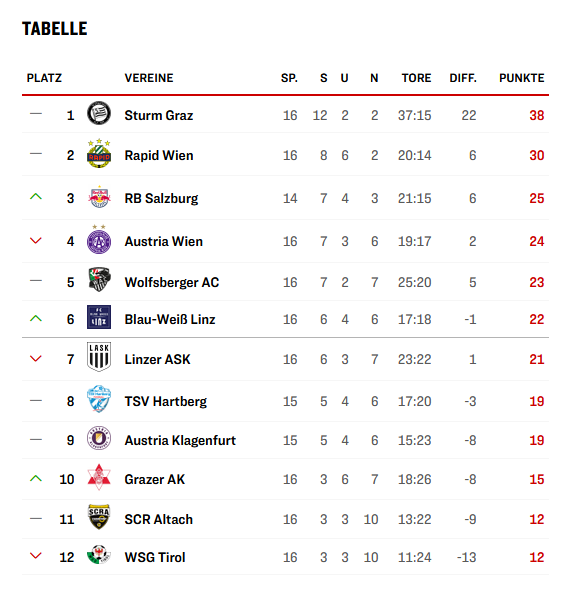Screen dimensions: 567x597
Task: Click the Wolfsberger AC wolf logo
Action: pos(99,280)
